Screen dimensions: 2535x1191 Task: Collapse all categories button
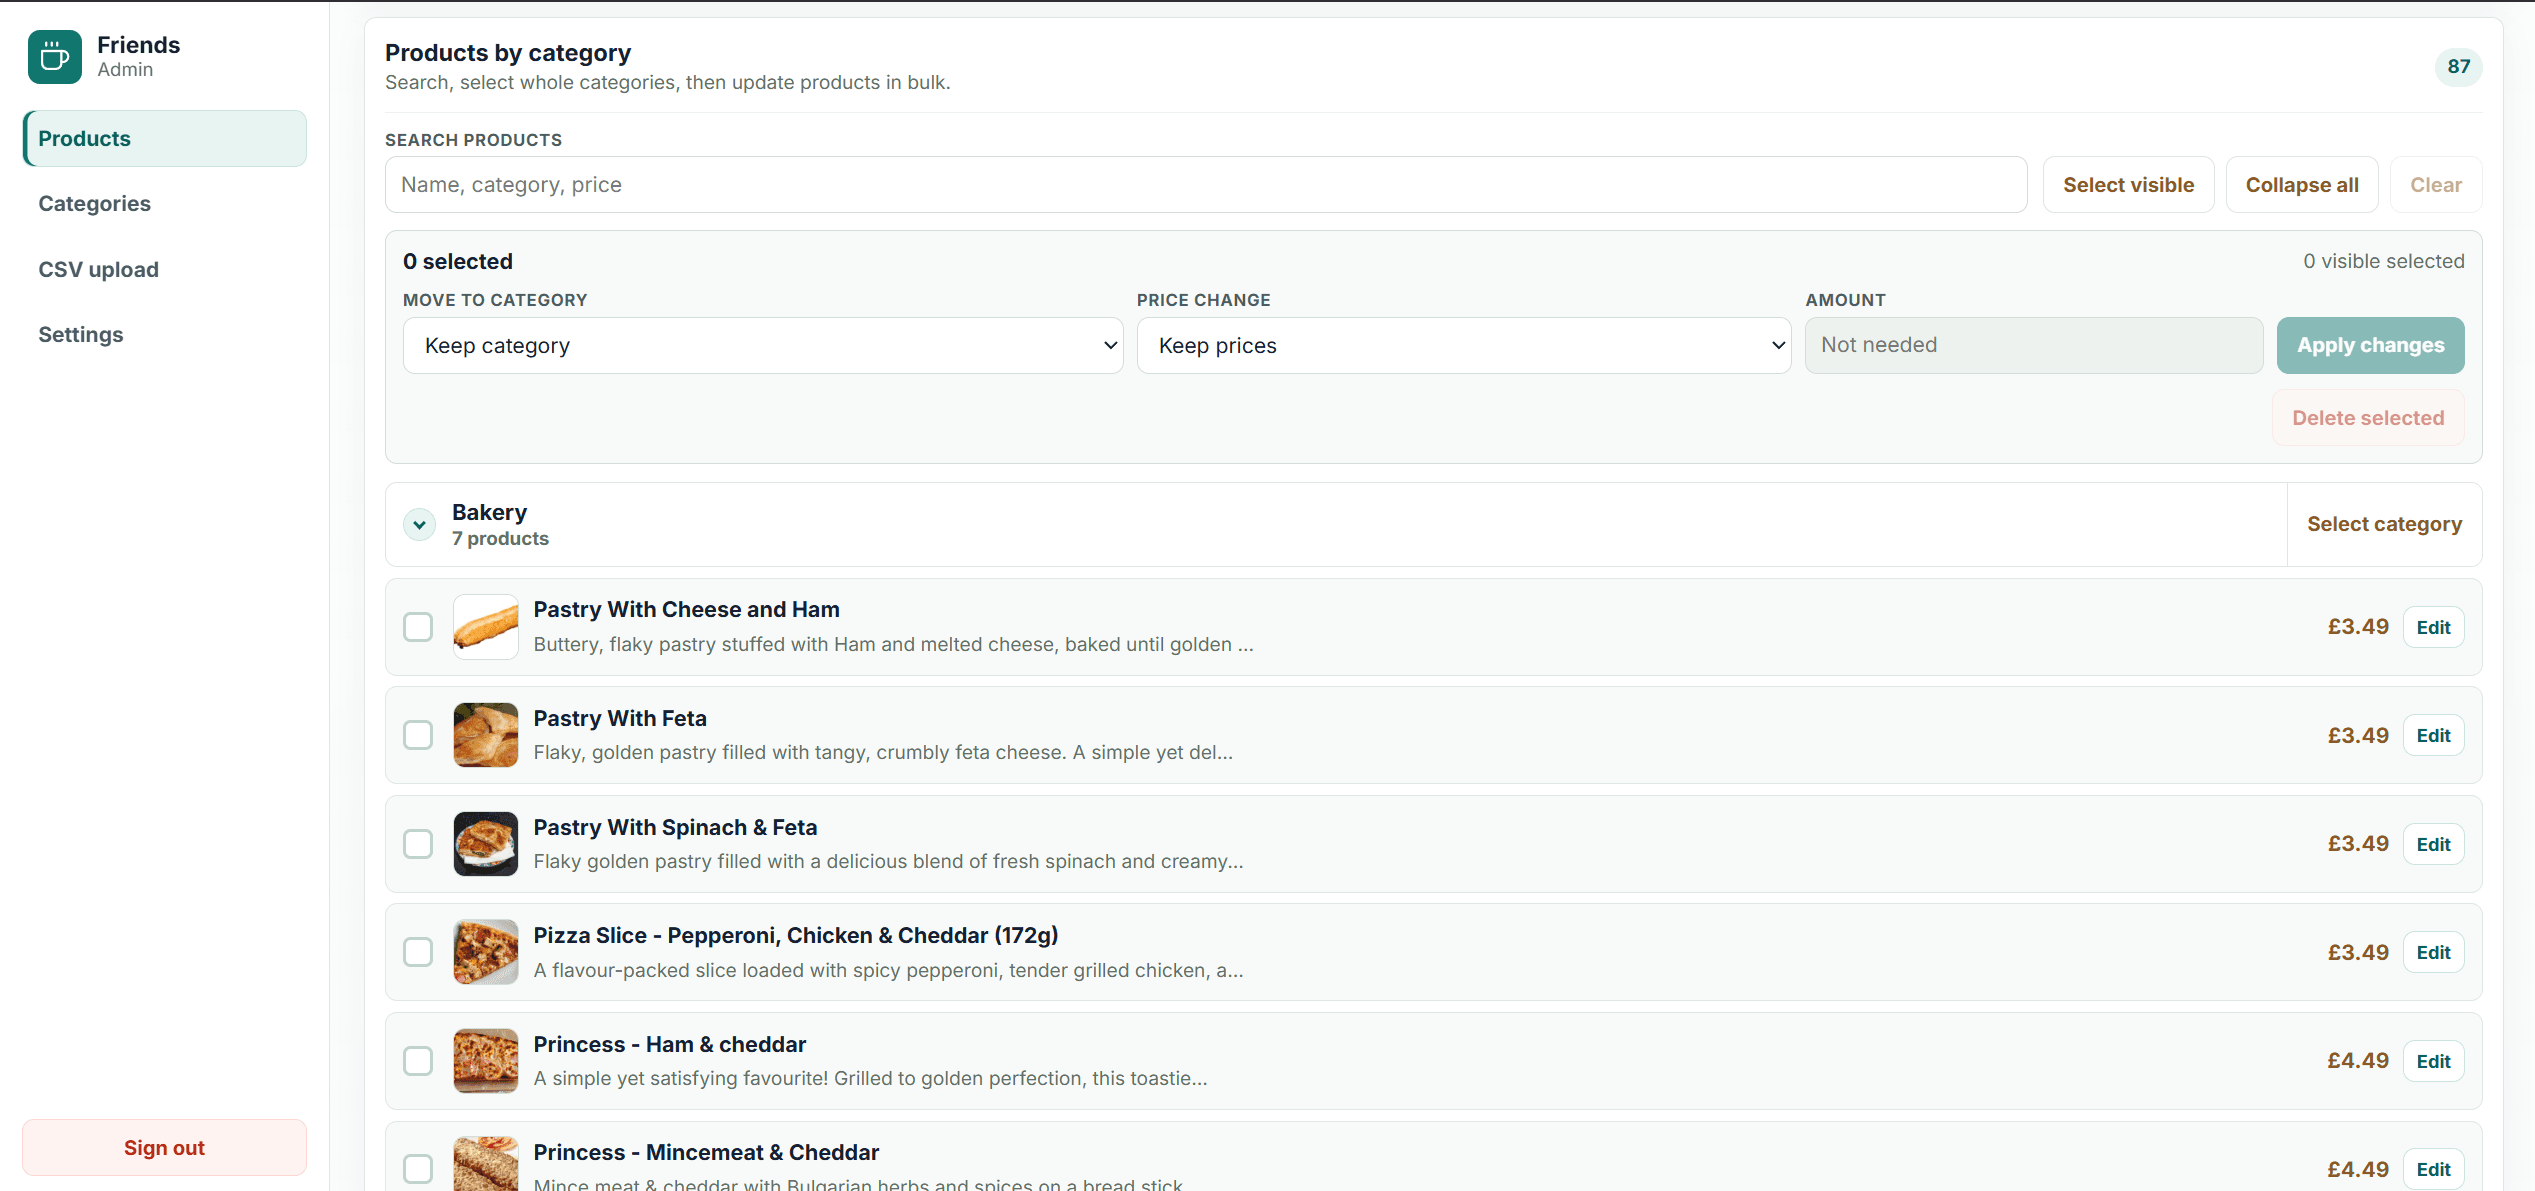2302,185
